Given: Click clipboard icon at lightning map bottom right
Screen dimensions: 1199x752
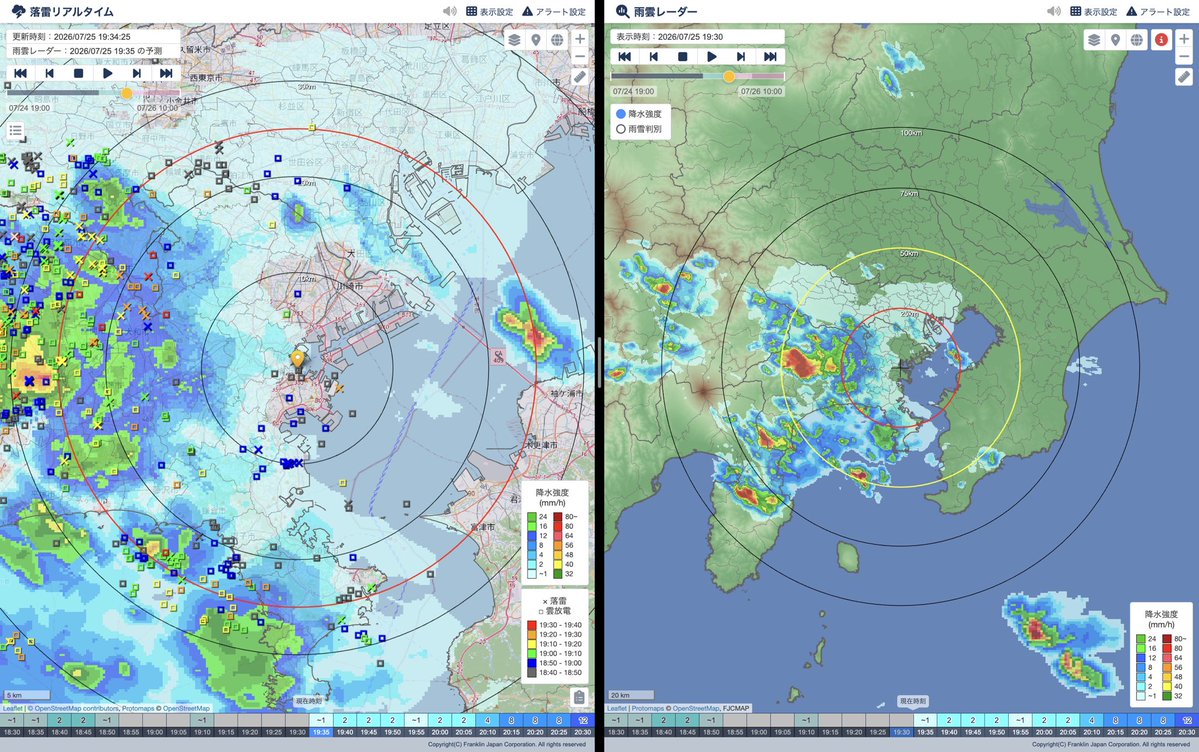Looking at the screenshot, I should pyautogui.click(x=580, y=697).
